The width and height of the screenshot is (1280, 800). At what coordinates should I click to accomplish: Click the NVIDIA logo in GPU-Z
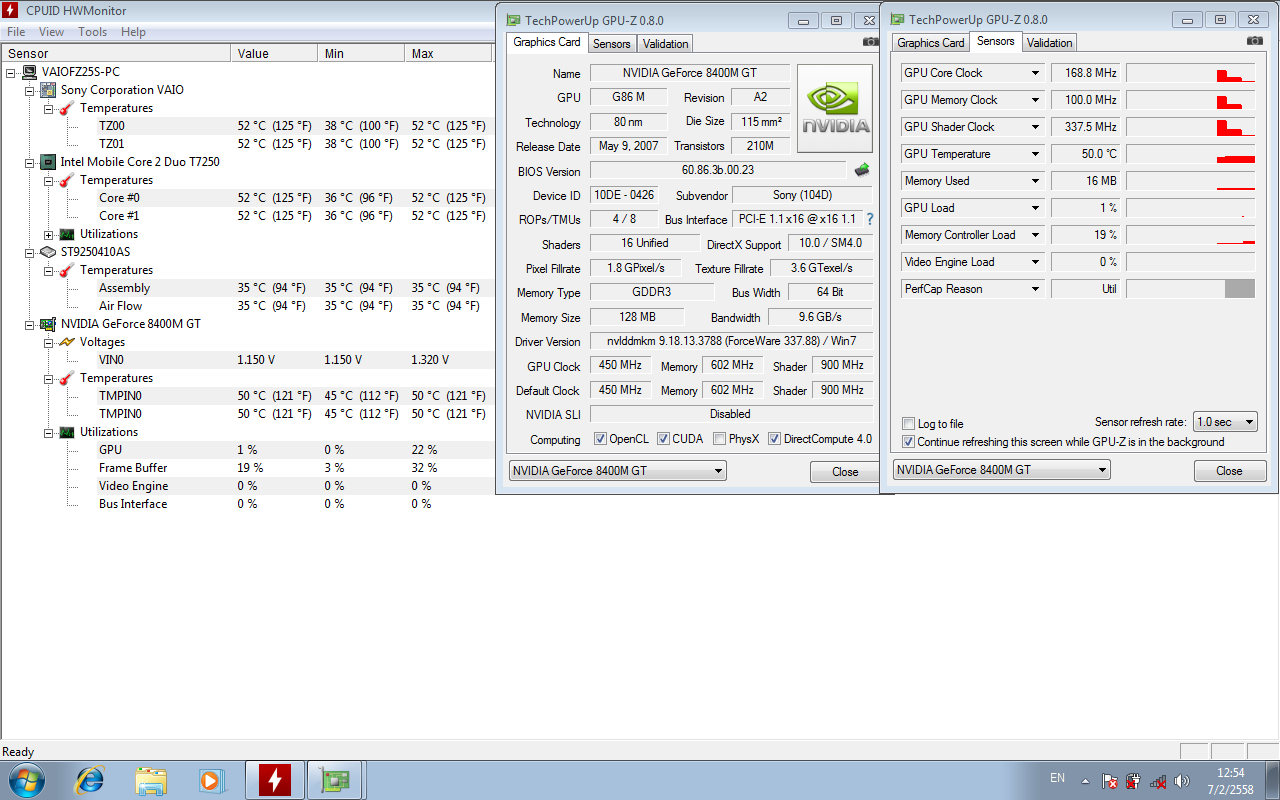835,109
